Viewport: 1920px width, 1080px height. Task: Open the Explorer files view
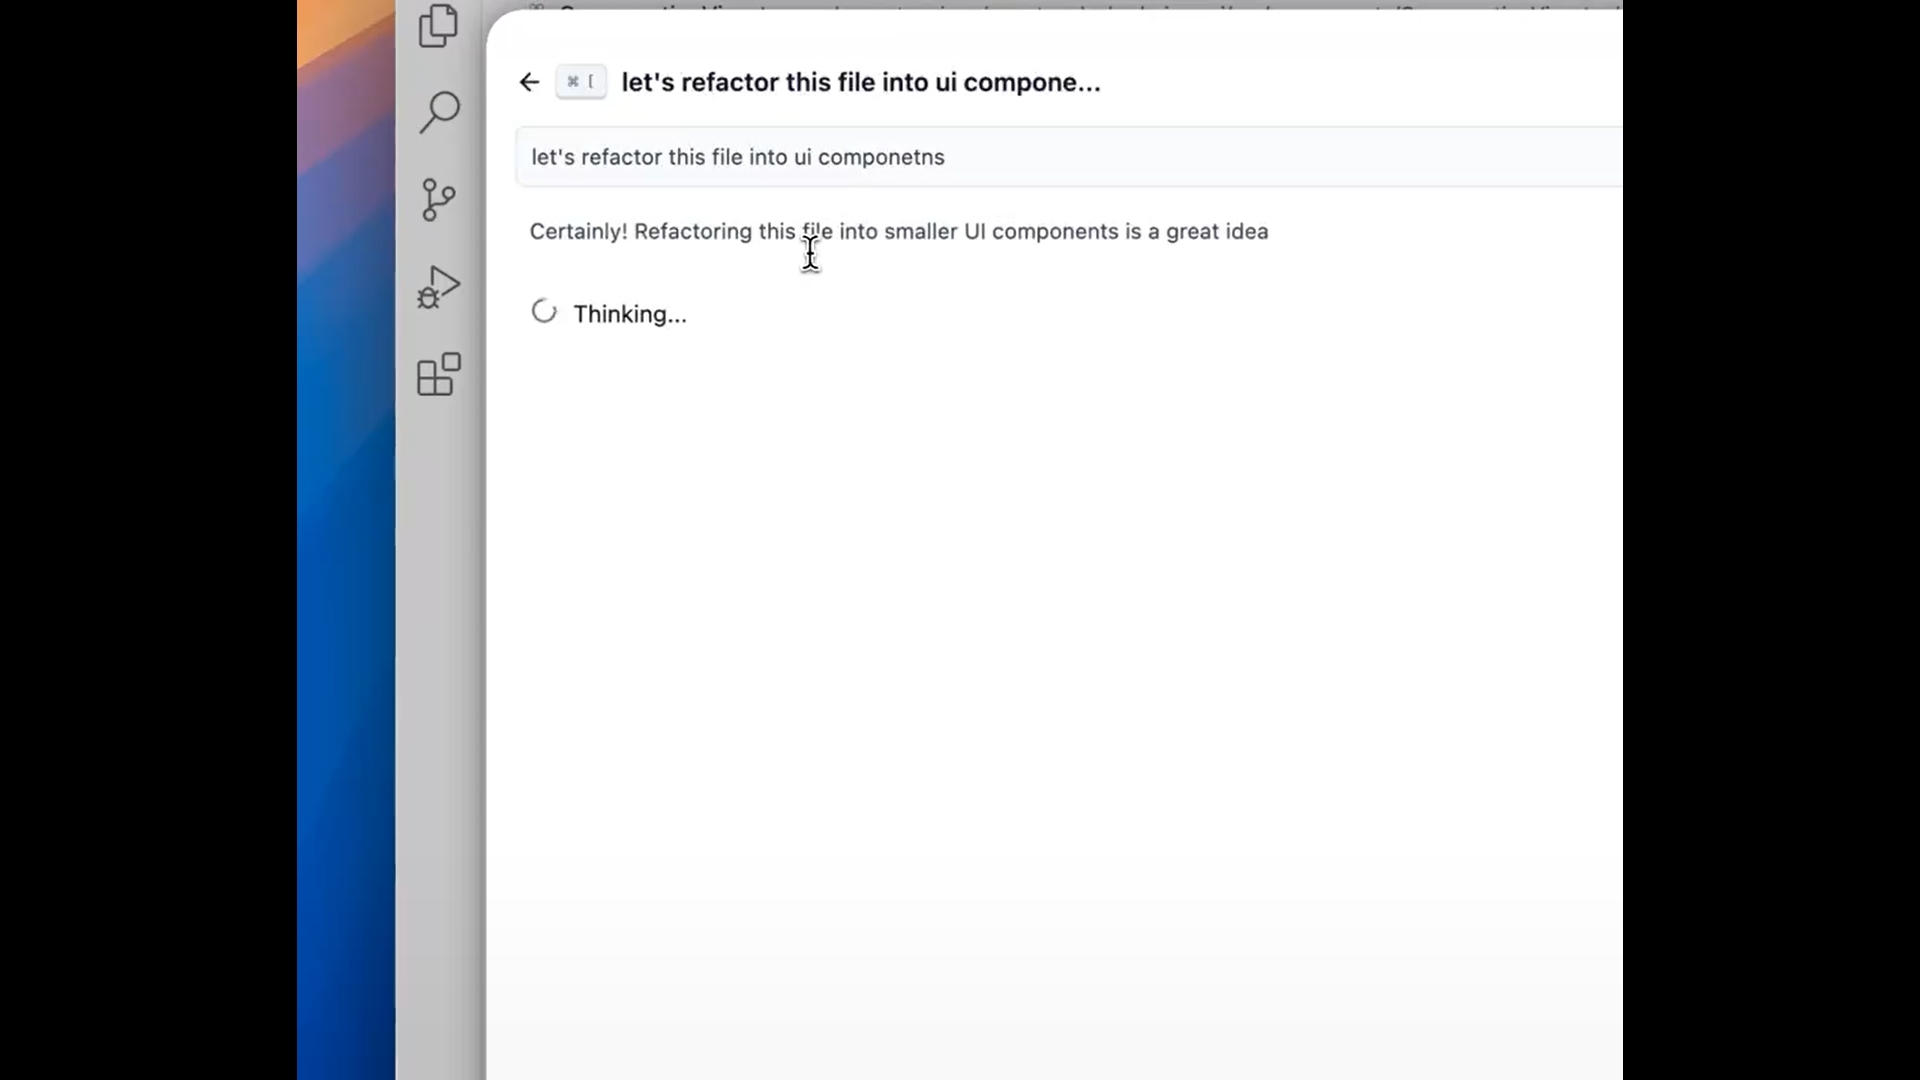(x=438, y=26)
